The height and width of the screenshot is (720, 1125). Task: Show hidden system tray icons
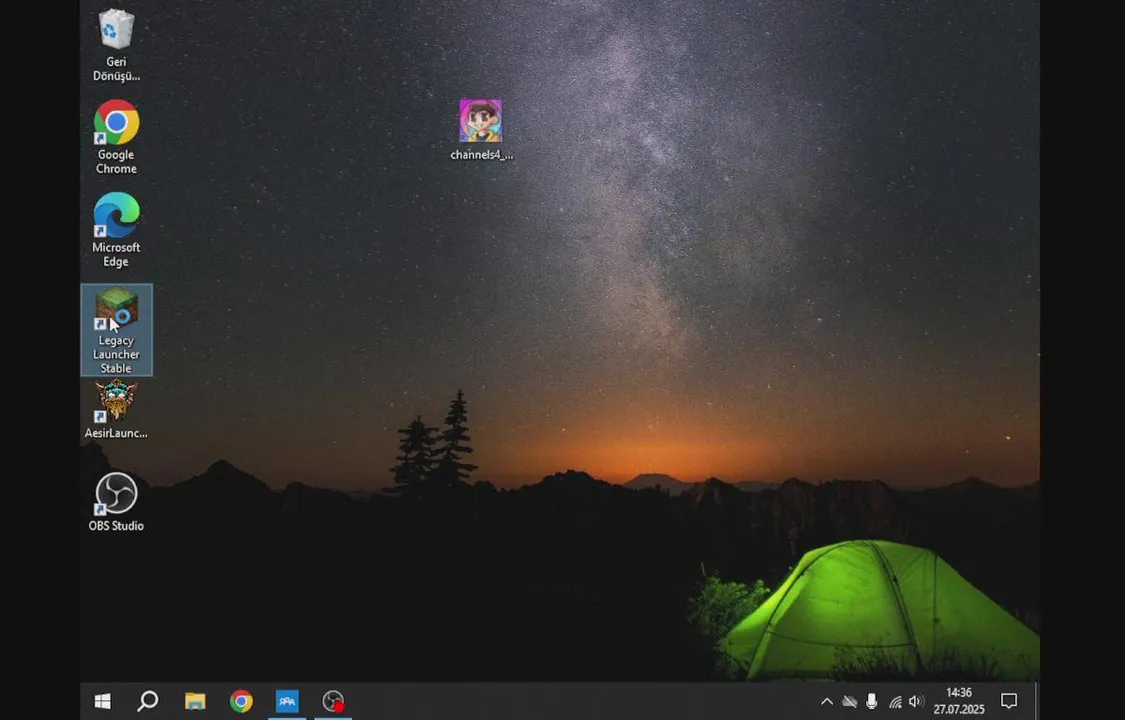pos(827,701)
